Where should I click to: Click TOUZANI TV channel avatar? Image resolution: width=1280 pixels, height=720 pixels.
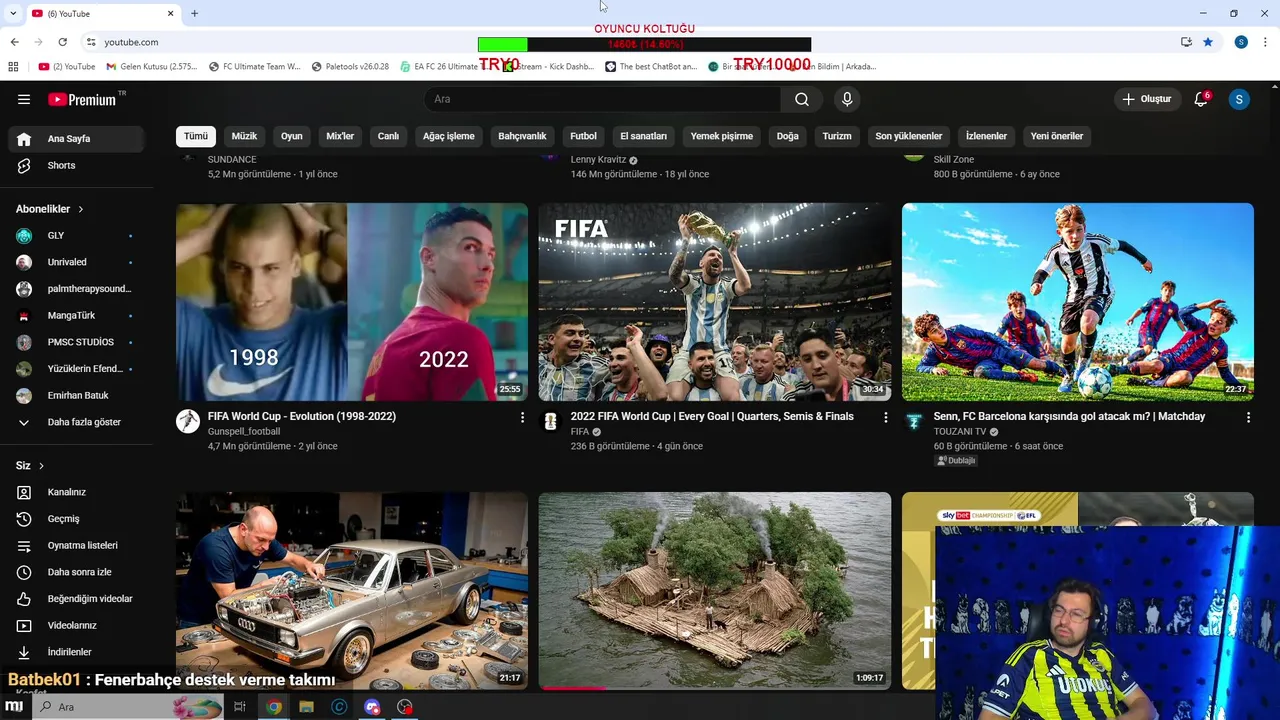pyautogui.click(x=914, y=421)
